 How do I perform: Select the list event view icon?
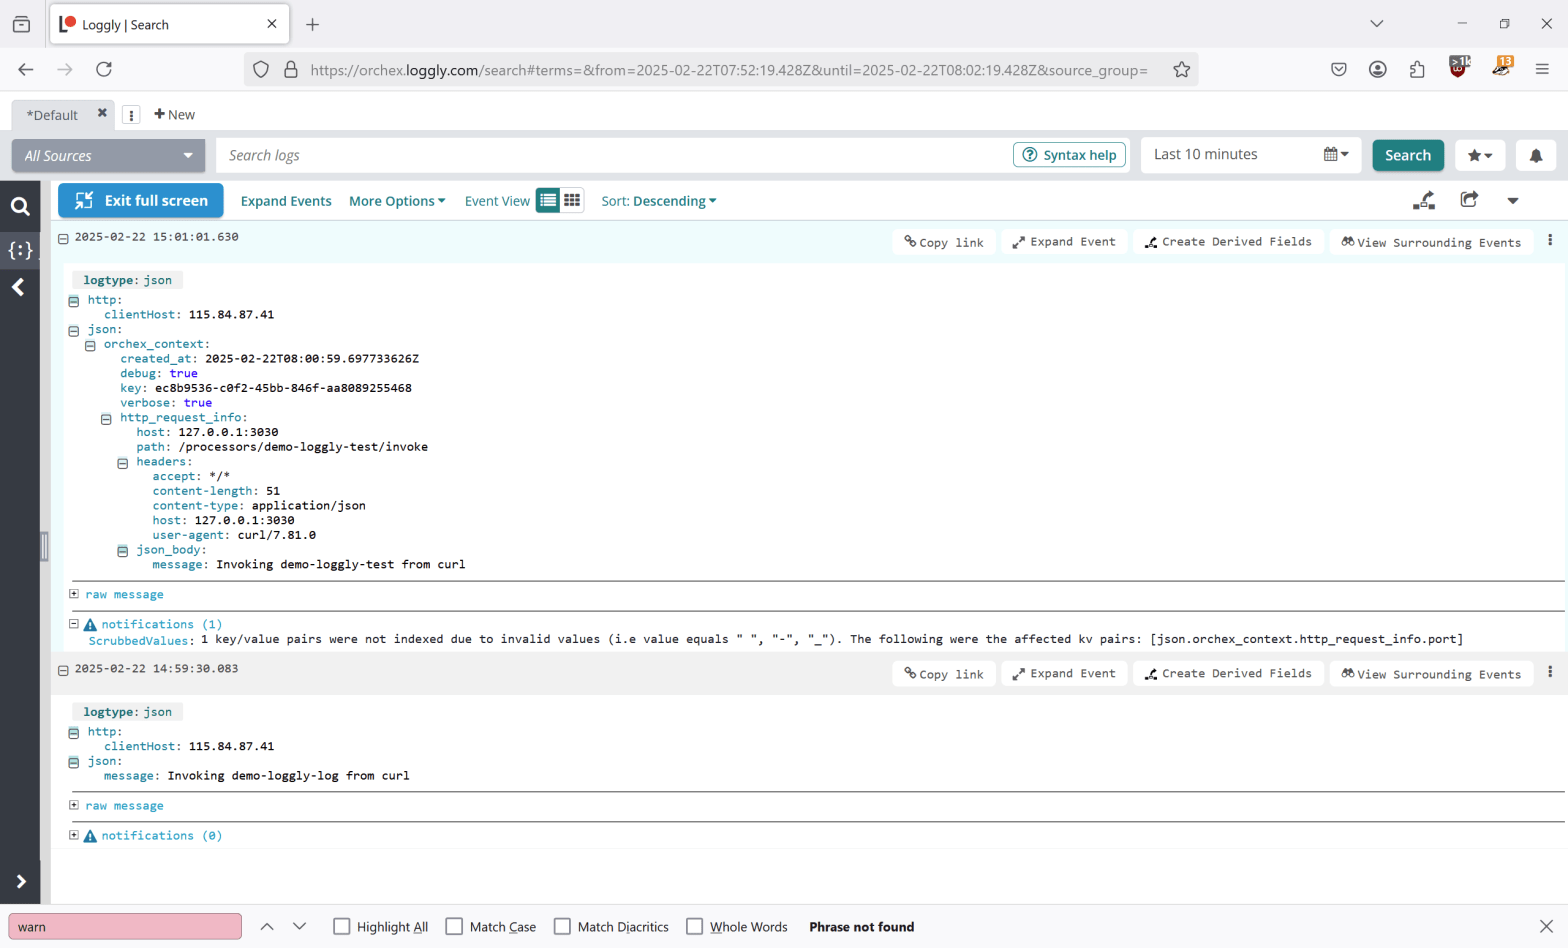click(548, 200)
